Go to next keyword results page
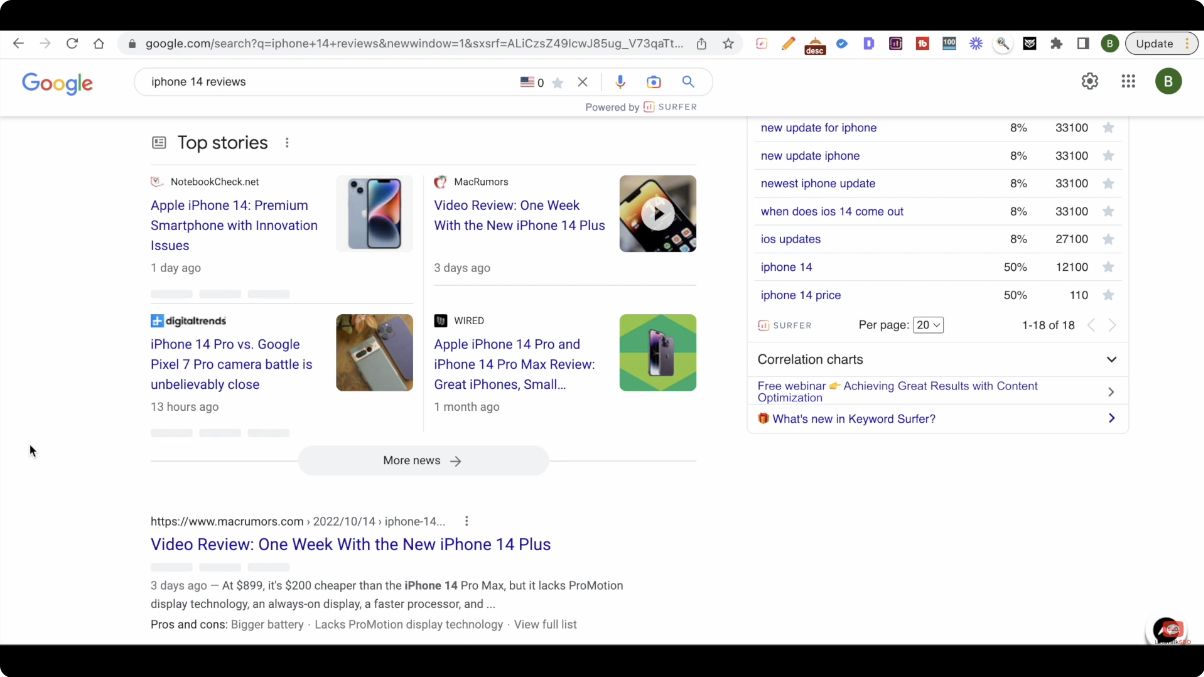The image size is (1204, 677). 1112,325
